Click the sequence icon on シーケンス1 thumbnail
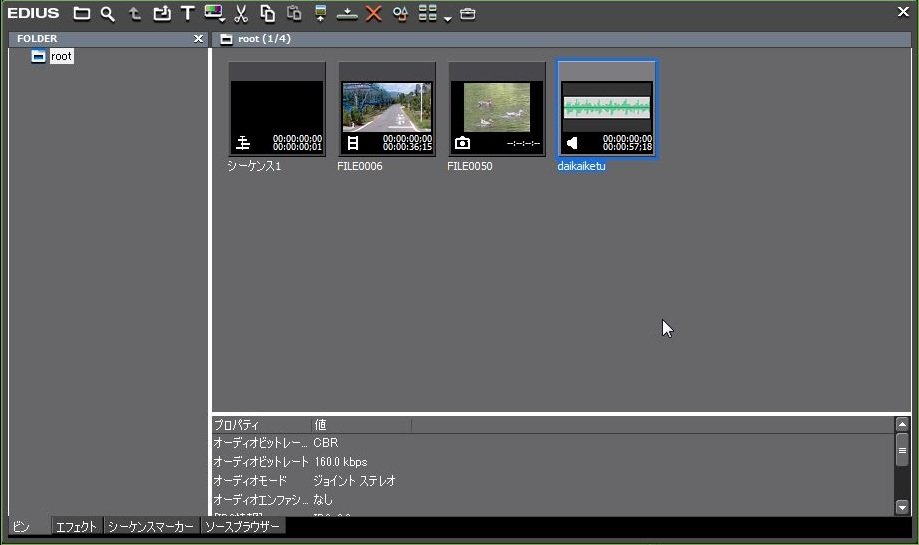Image resolution: width=919 pixels, height=545 pixels. [x=243, y=142]
